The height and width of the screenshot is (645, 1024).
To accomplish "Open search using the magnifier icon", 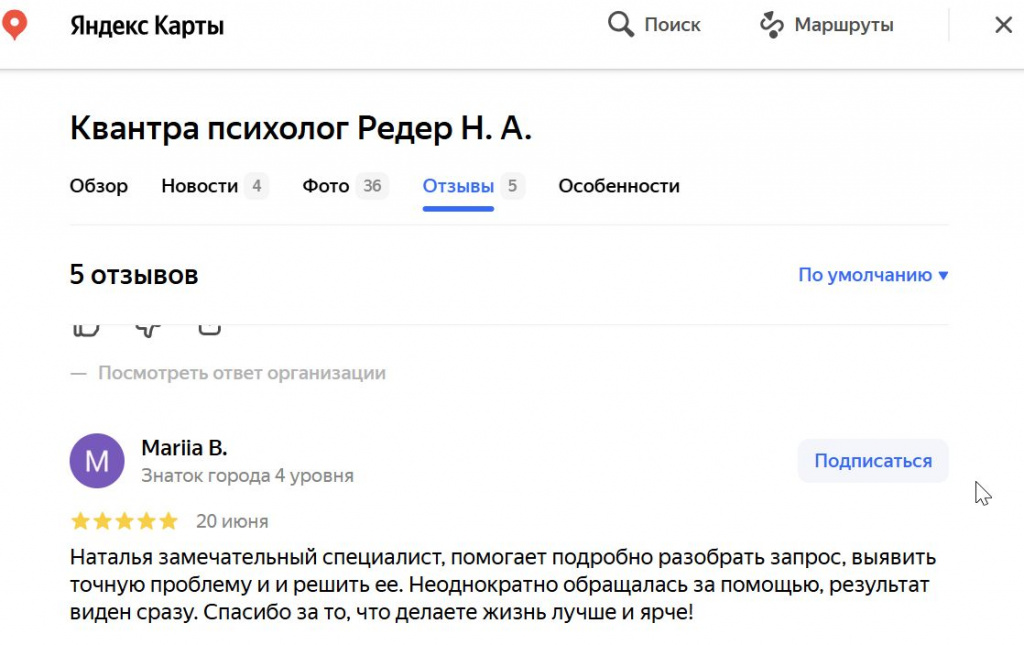I will point(620,24).
